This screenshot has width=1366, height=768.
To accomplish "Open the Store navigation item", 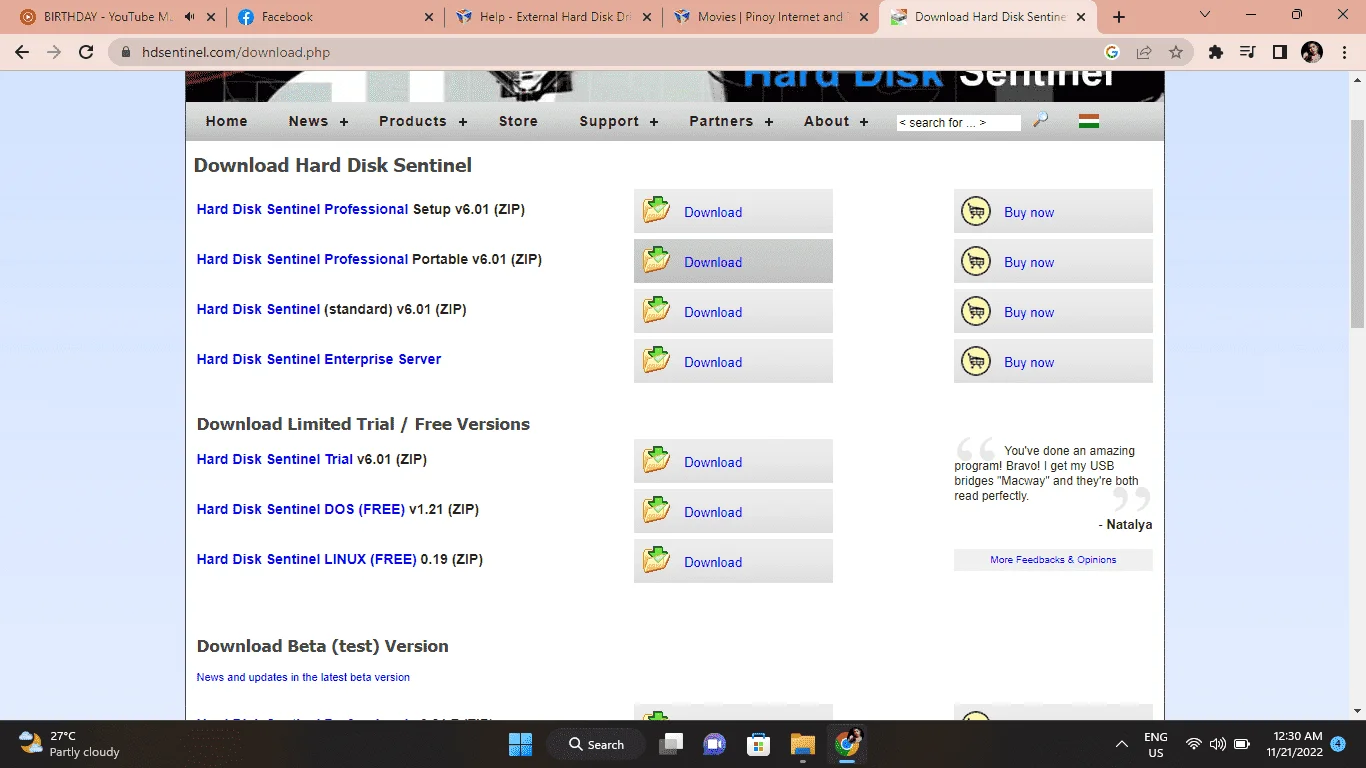I will [518, 121].
